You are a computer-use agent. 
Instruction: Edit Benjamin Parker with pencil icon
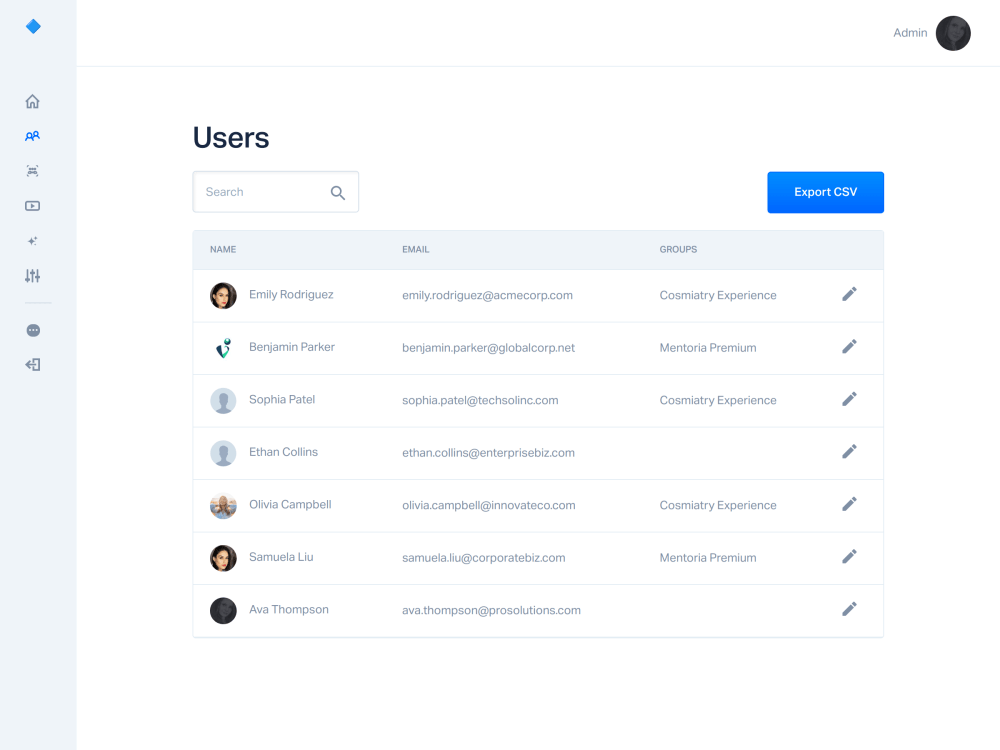849,346
